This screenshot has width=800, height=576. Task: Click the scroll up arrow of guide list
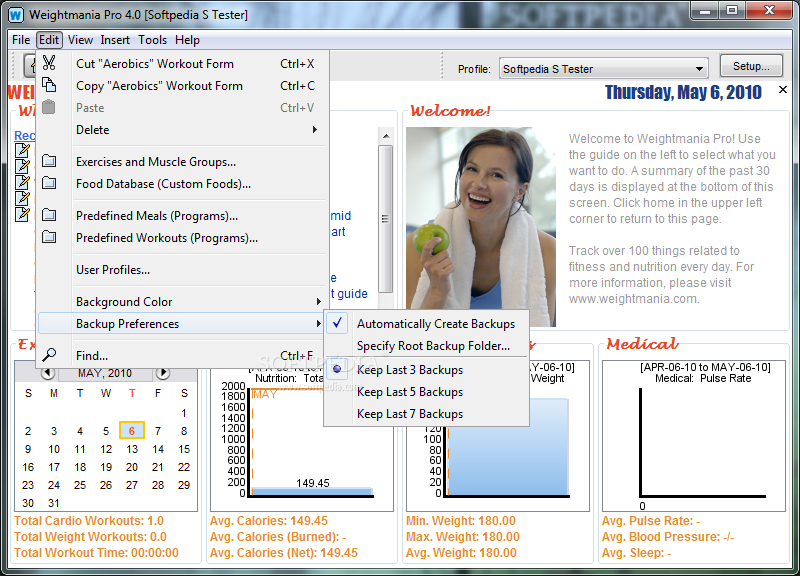(x=386, y=136)
